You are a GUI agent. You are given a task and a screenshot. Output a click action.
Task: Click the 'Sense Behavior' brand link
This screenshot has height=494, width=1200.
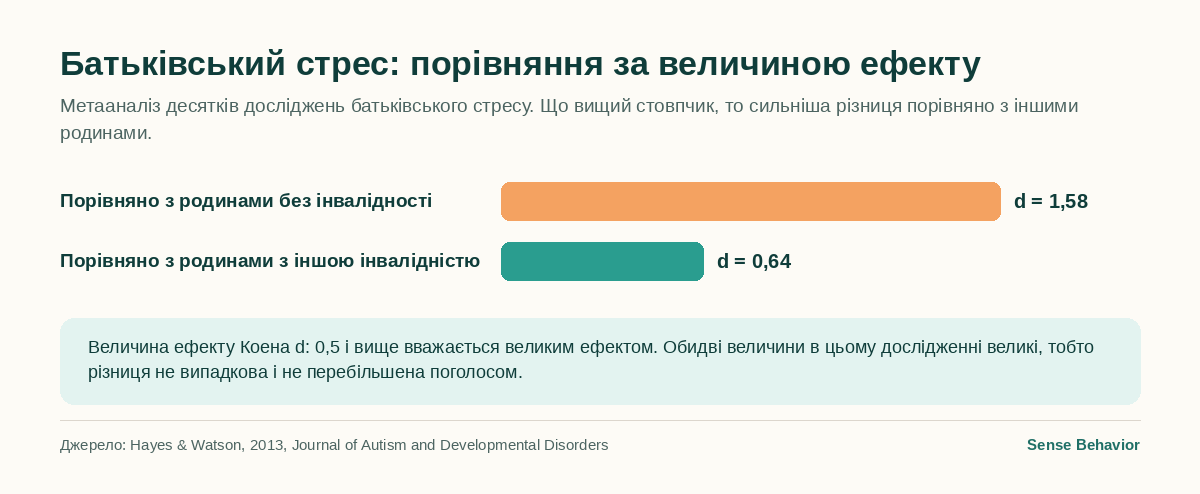[x=1083, y=445]
